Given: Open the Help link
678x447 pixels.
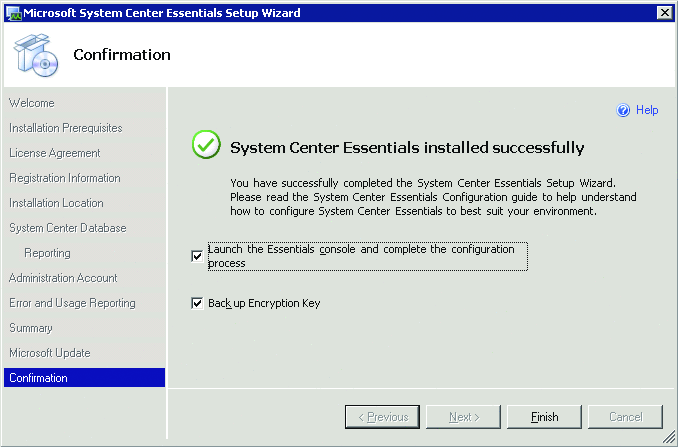Looking at the screenshot, I should 647,110.
